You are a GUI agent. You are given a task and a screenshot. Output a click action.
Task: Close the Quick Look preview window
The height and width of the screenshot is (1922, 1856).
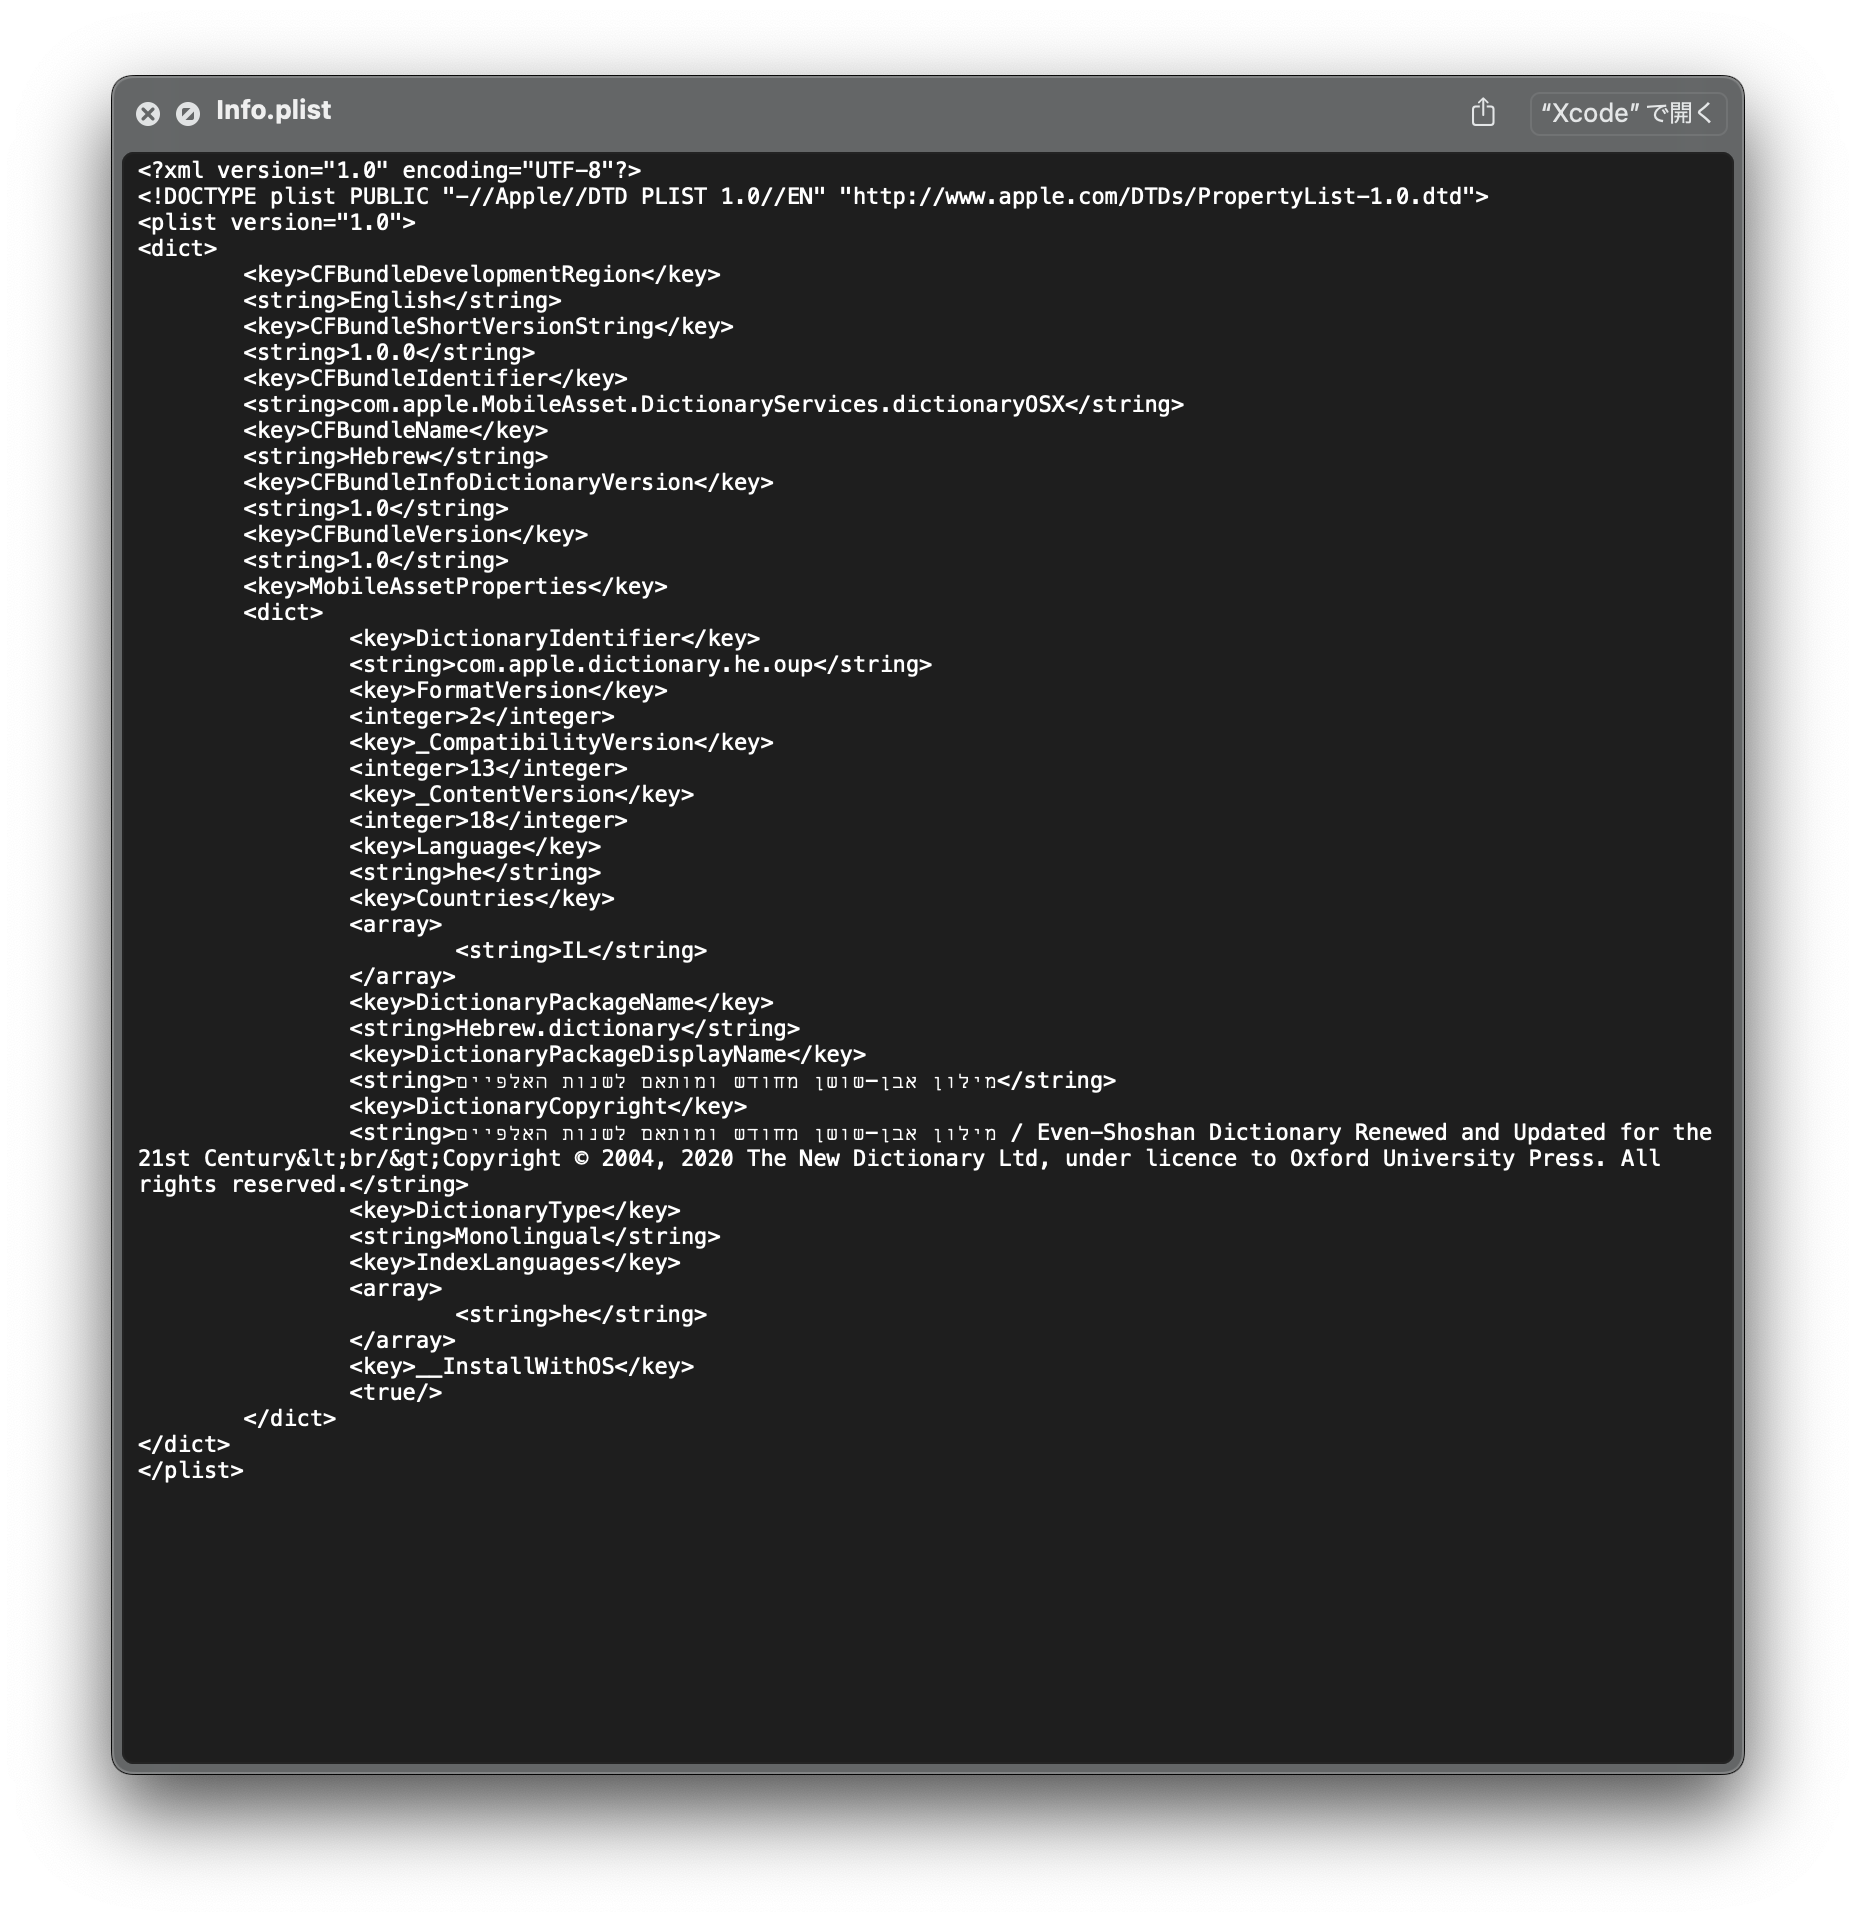click(x=148, y=113)
